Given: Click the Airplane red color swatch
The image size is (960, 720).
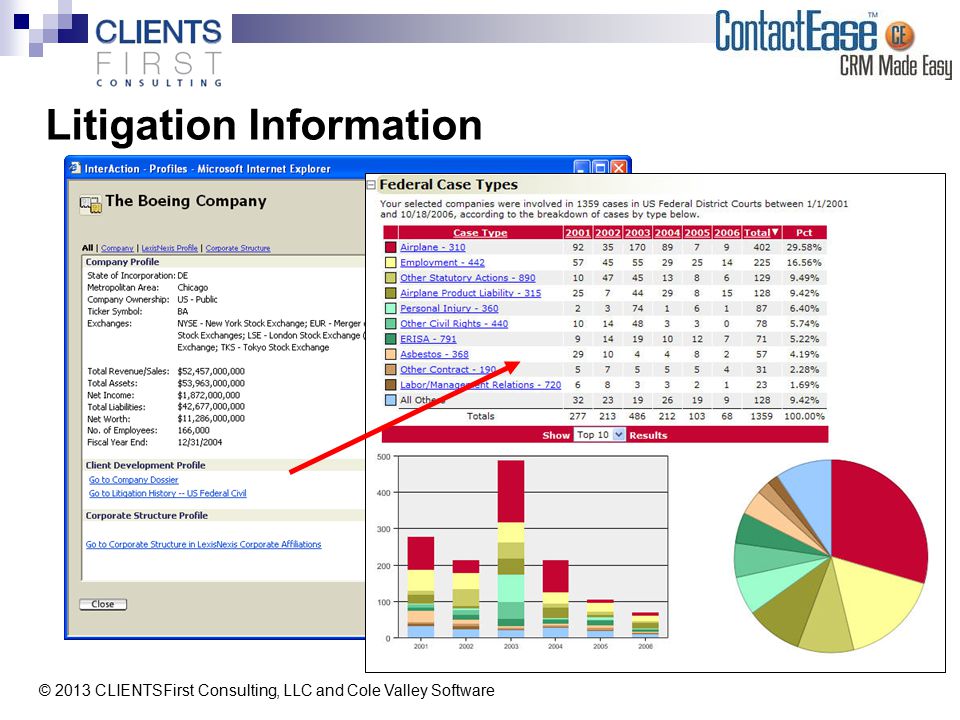Looking at the screenshot, I should tap(390, 247).
